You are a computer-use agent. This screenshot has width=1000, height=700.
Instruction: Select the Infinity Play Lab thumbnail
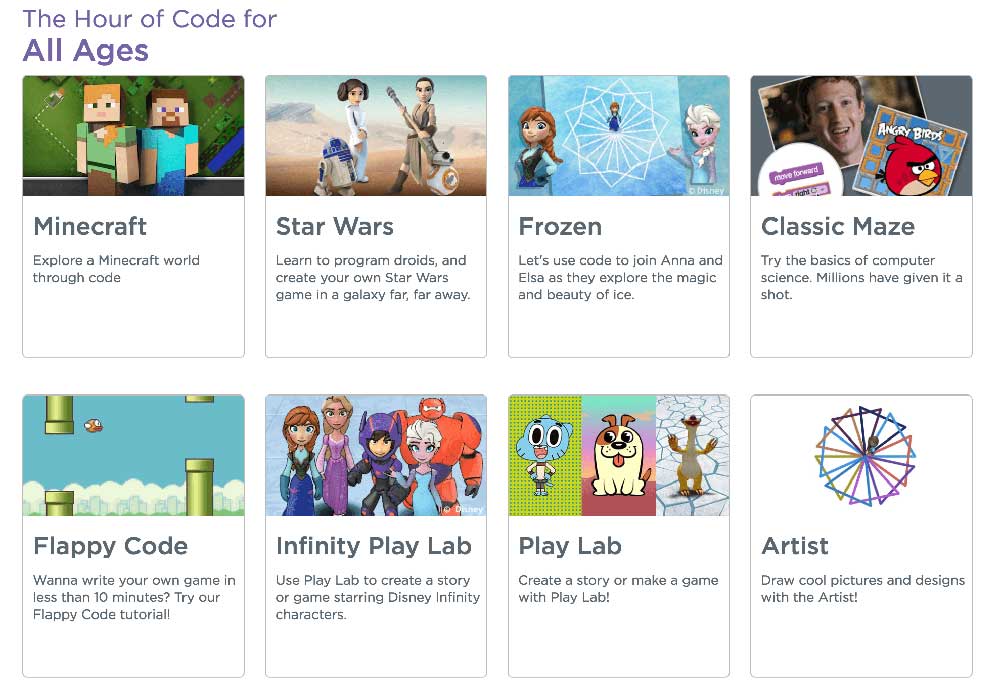click(x=375, y=454)
